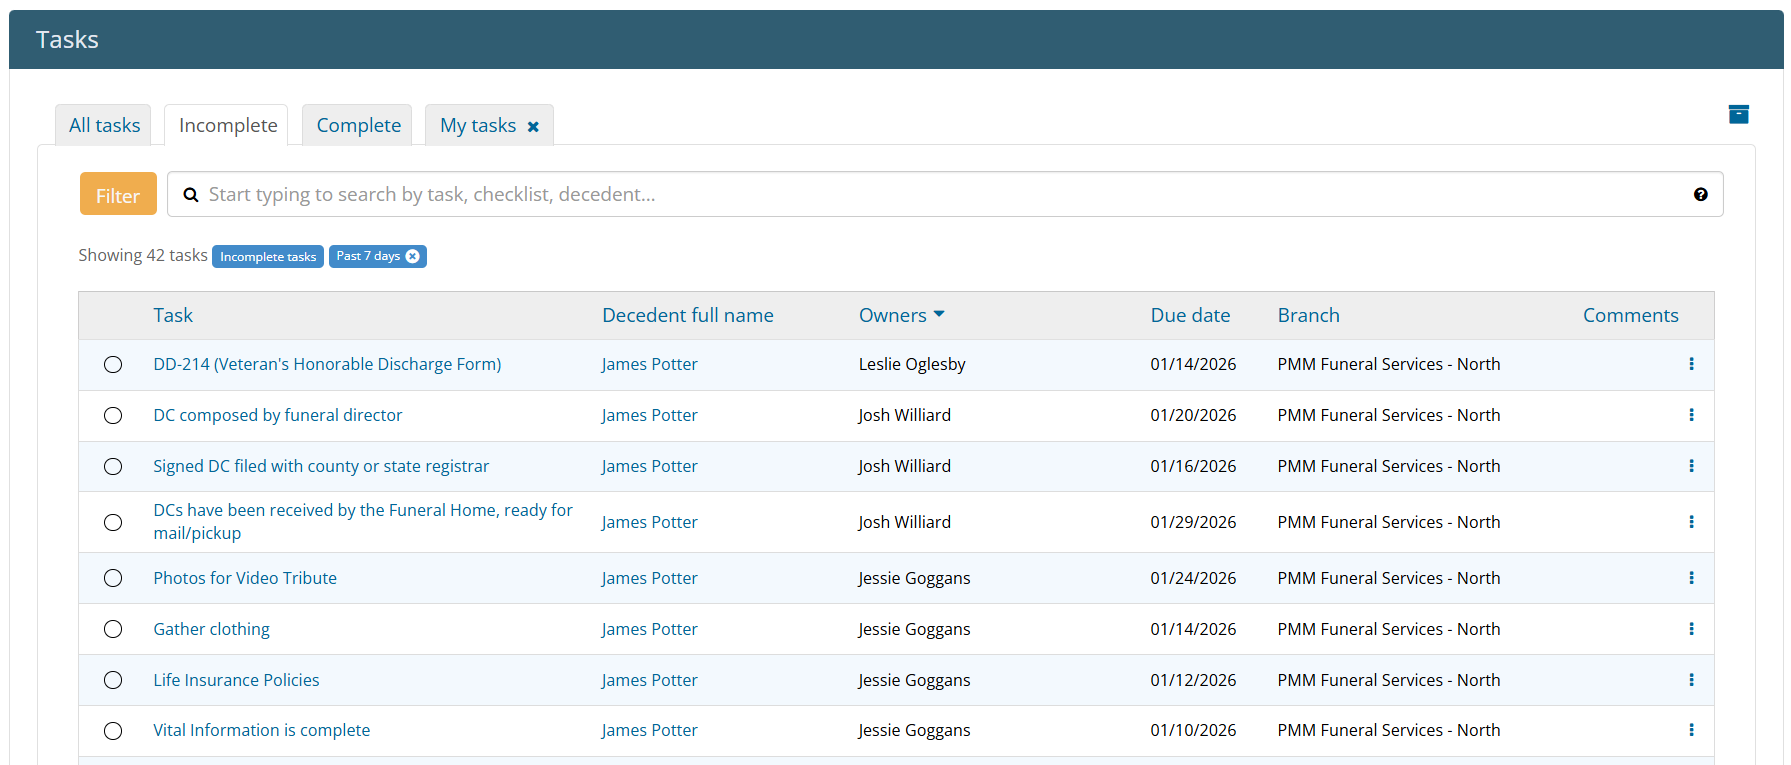Toggle completion circle for Vital Information task
The width and height of the screenshot is (1791, 765).
pyautogui.click(x=113, y=731)
